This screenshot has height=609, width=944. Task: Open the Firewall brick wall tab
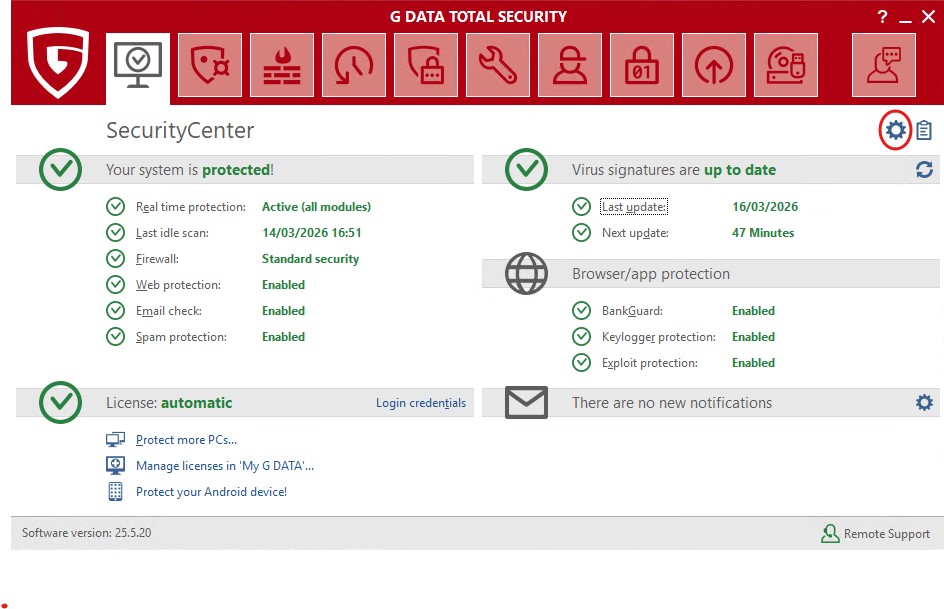[x=282, y=65]
